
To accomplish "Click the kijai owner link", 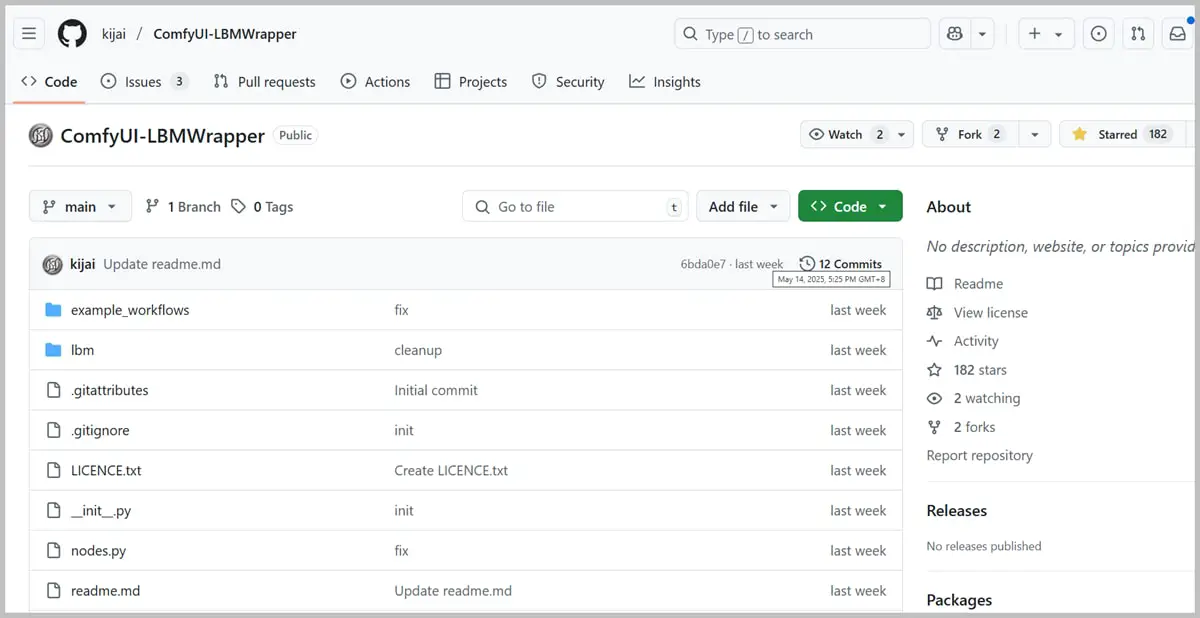I will pos(114,34).
